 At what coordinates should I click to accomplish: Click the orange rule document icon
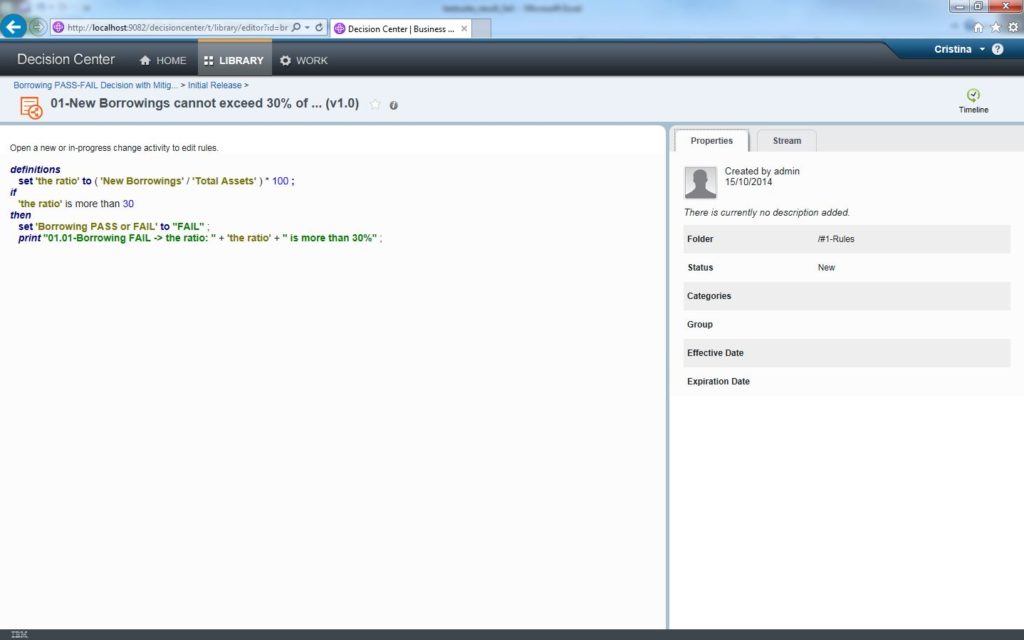click(x=31, y=107)
